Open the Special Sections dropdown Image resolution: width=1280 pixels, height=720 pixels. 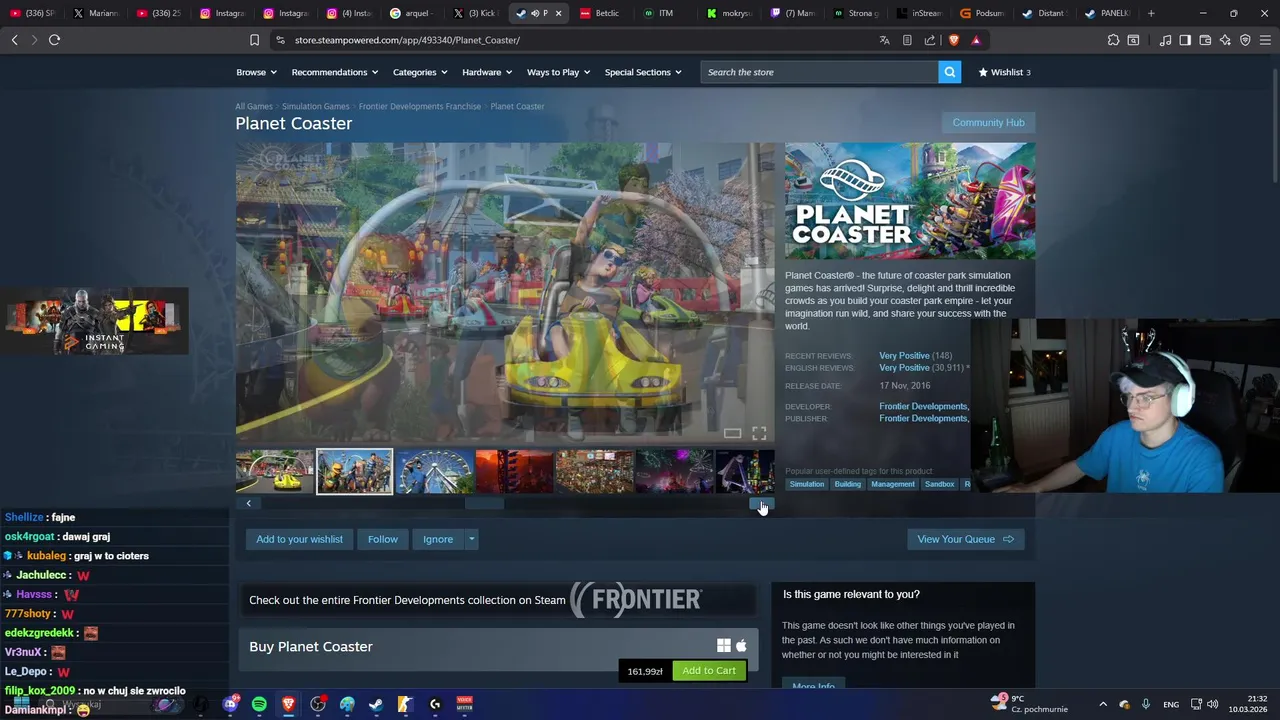643,72
